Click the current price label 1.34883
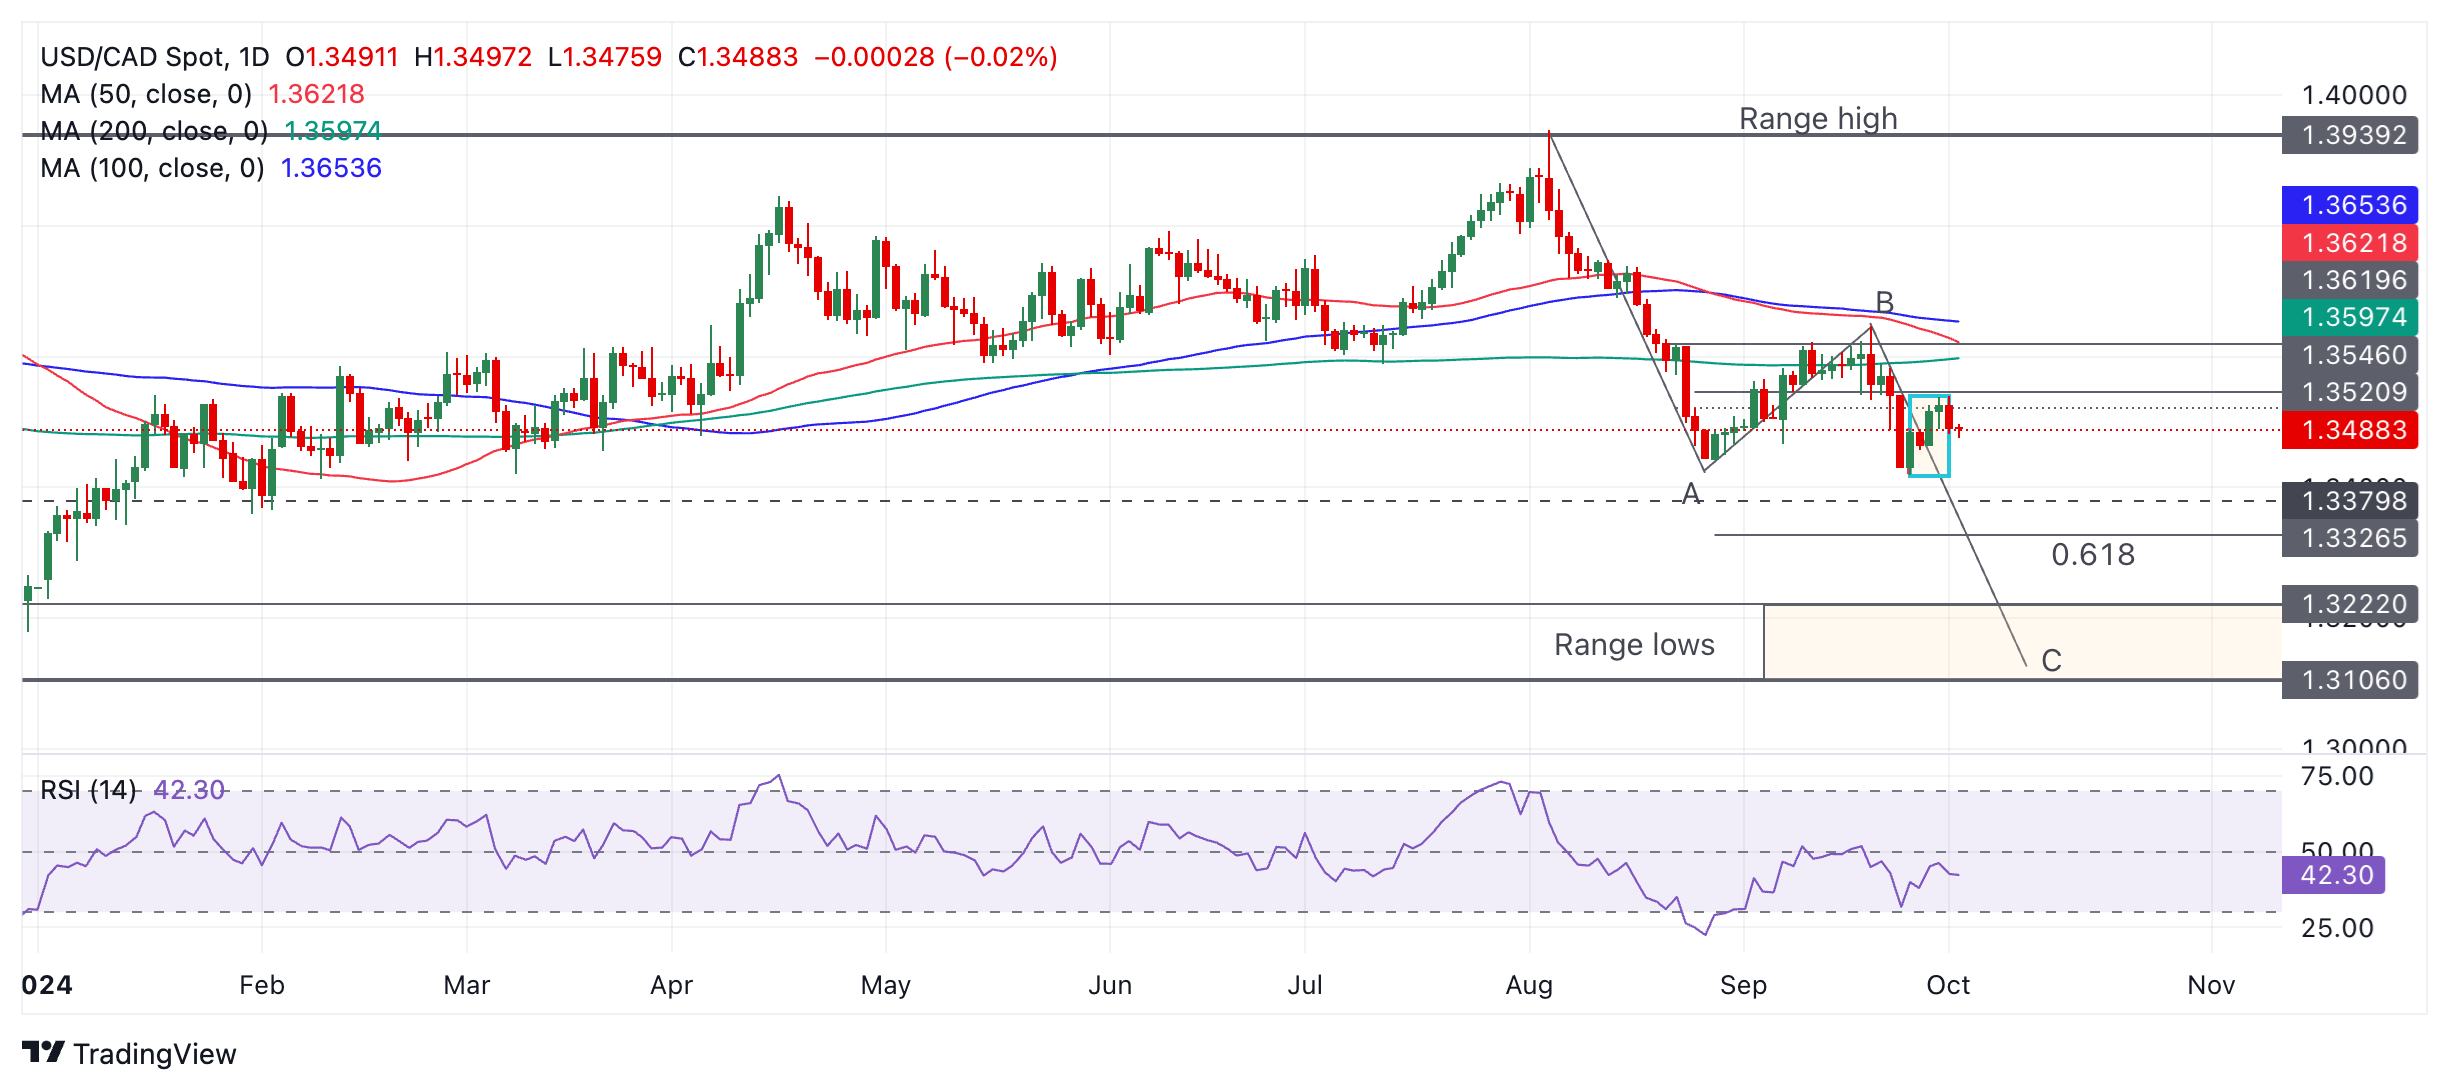Image resolution: width=2449 pixels, height=1091 pixels. 2350,430
